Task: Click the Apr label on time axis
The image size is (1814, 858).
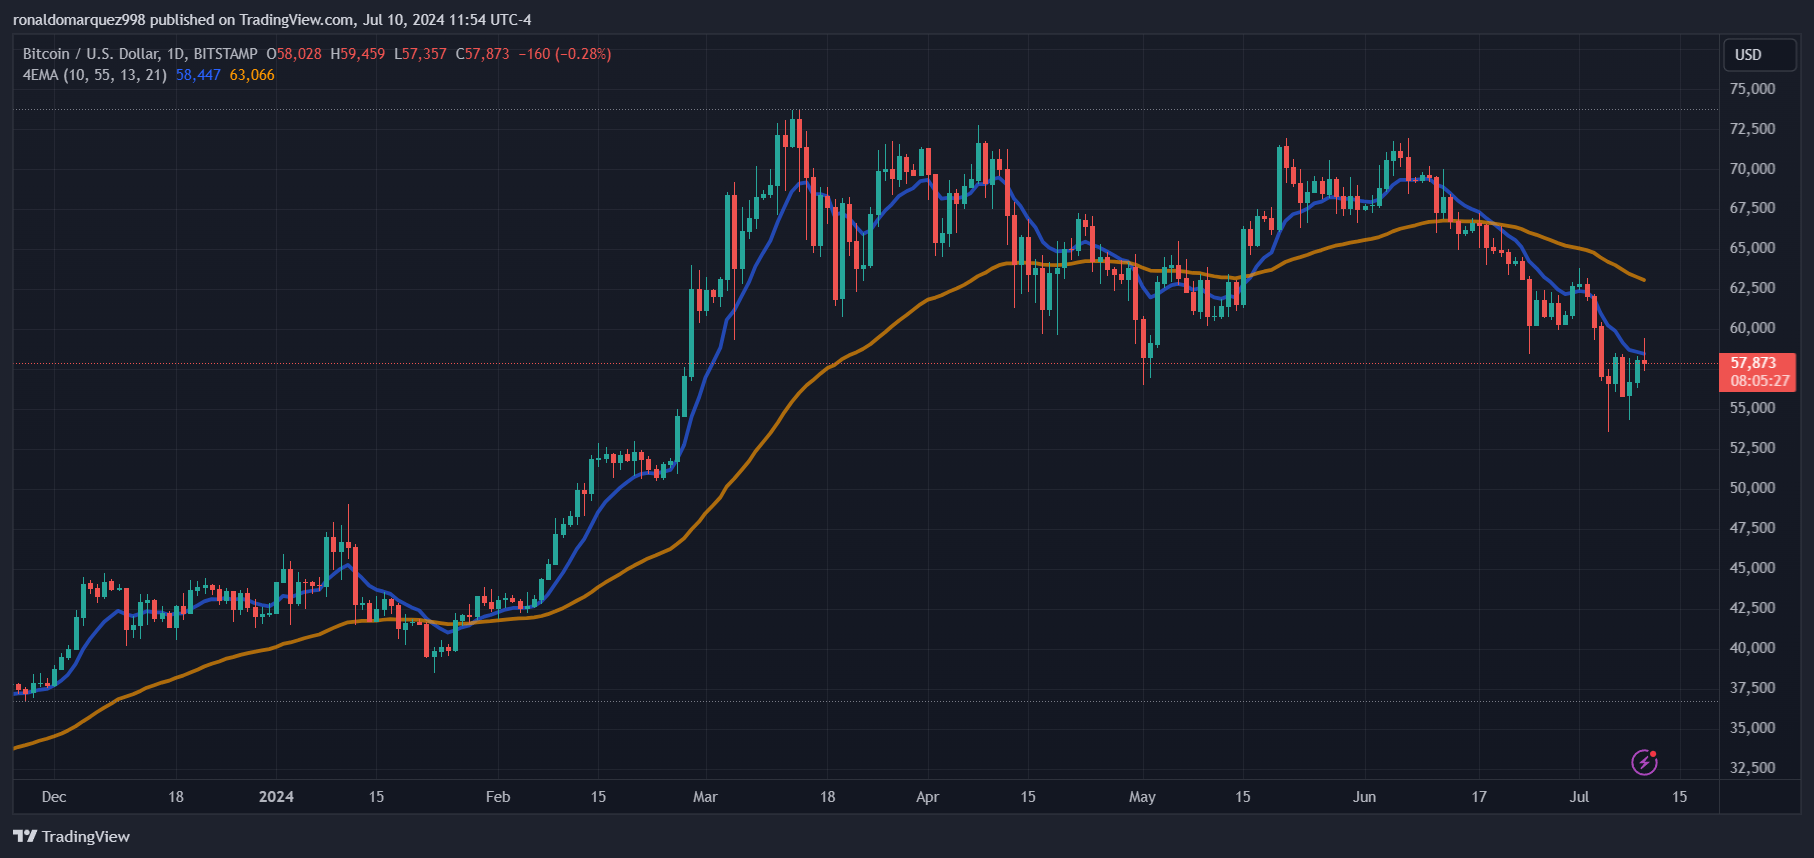Action: (927, 797)
